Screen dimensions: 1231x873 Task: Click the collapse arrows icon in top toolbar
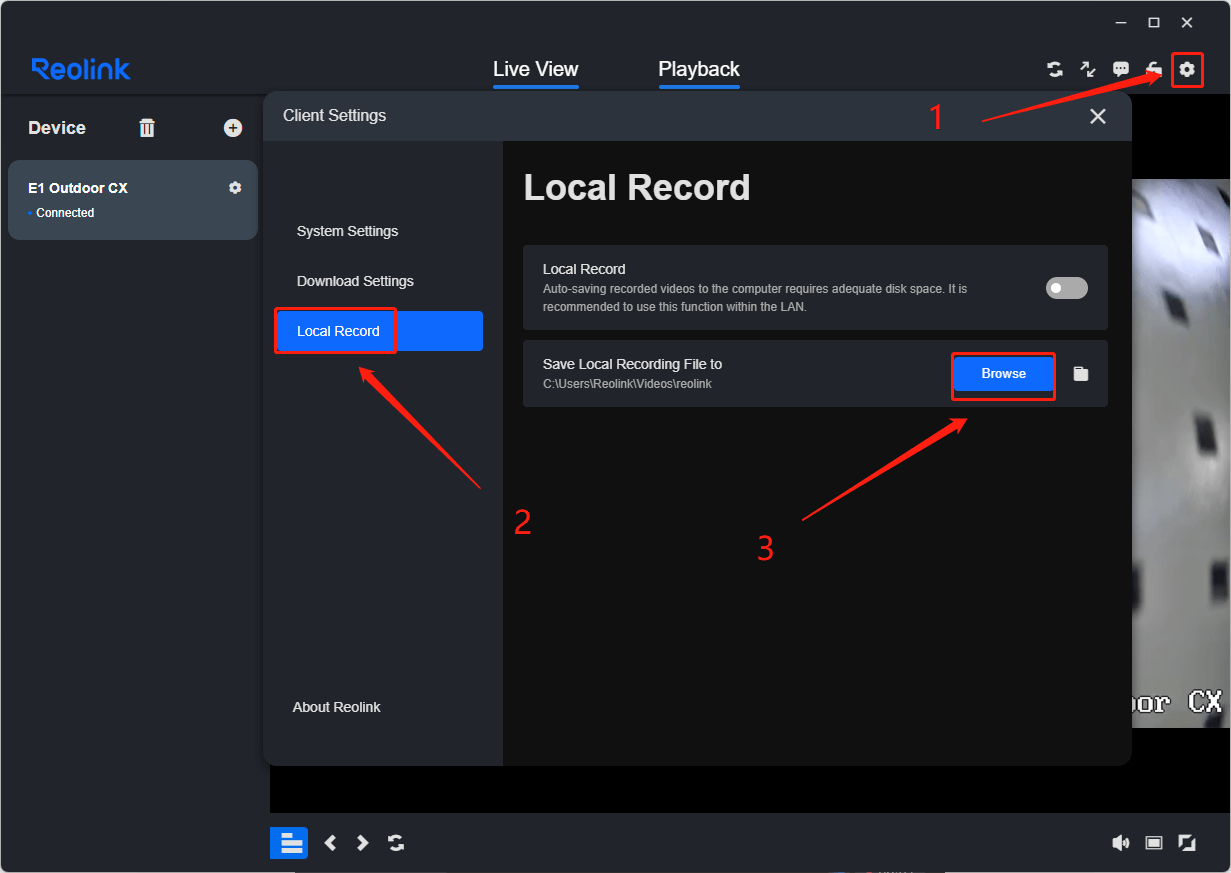click(1088, 69)
